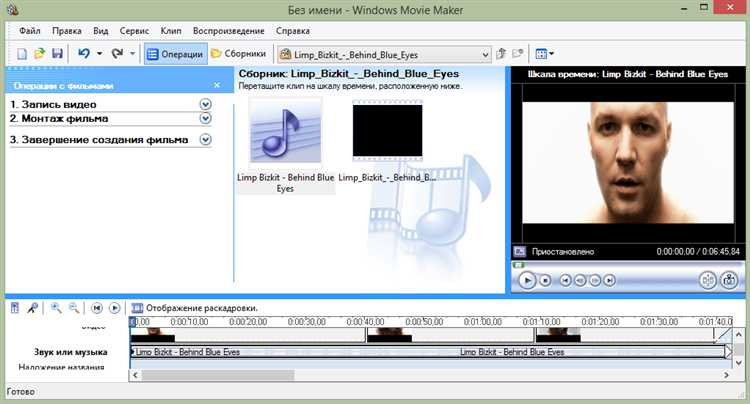Open the audio levels tool on the timeline
This screenshot has height=404, width=750.
15,308
